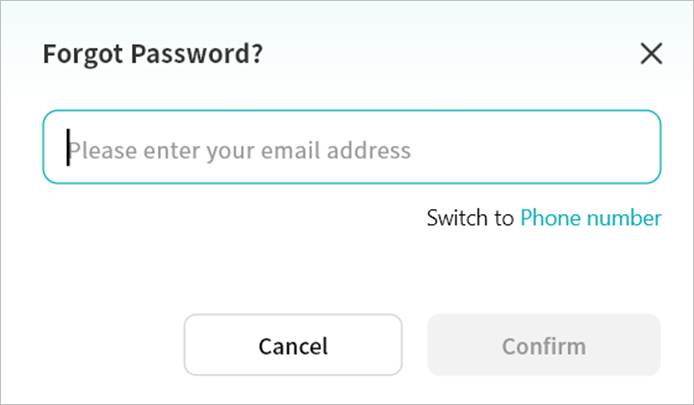Place cursor in the email placeholder text
Screen dimensions: 694x405
coord(240,151)
